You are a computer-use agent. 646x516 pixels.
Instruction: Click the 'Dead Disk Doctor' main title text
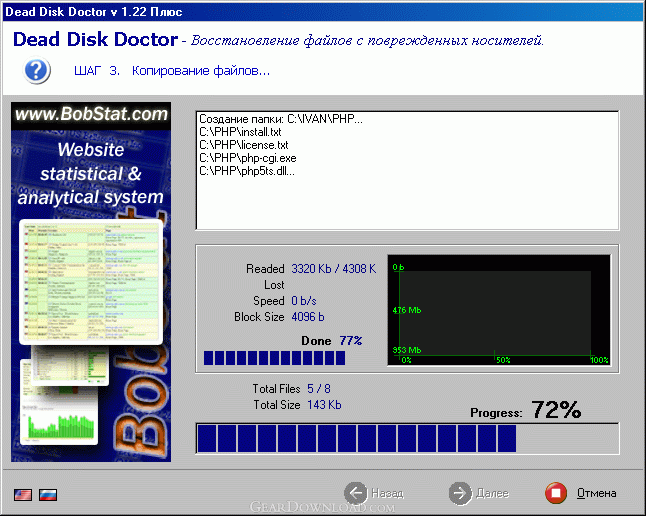(96, 40)
